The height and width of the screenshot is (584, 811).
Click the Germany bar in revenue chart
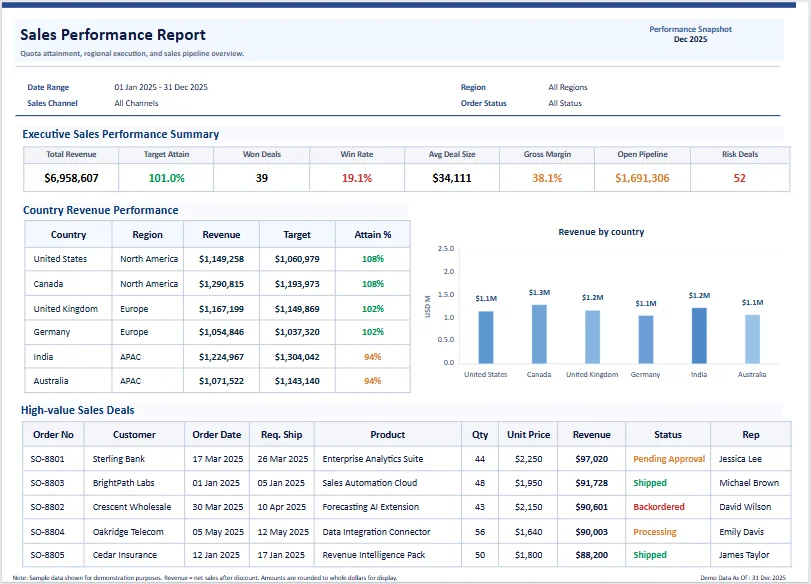[x=645, y=339]
